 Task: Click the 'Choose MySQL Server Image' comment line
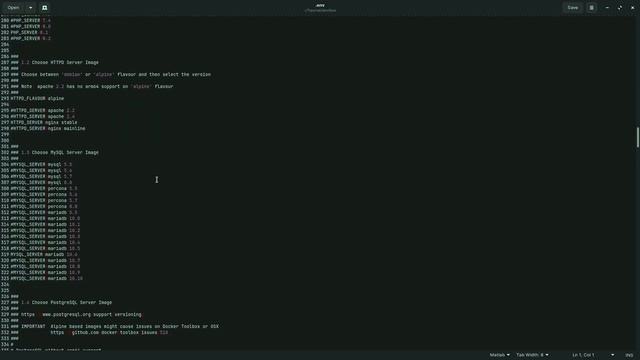point(55,152)
